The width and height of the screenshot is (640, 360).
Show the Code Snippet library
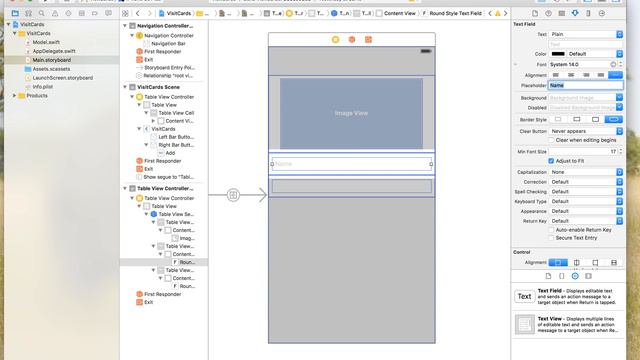(562, 276)
